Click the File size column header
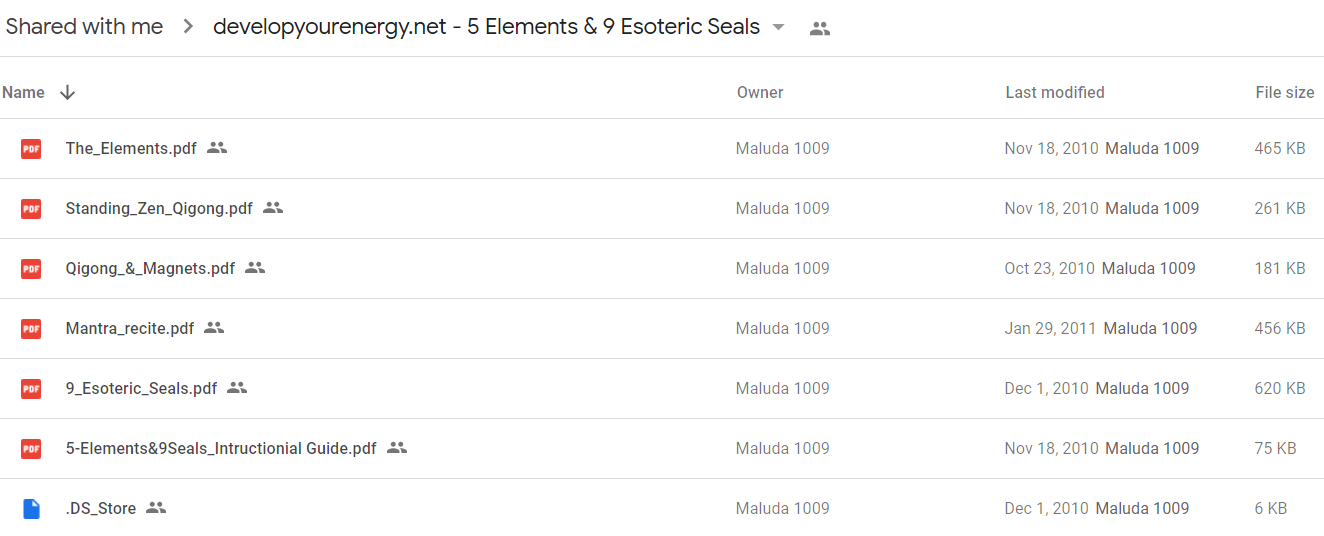Image resolution: width=1324 pixels, height=536 pixels. coord(1285,92)
